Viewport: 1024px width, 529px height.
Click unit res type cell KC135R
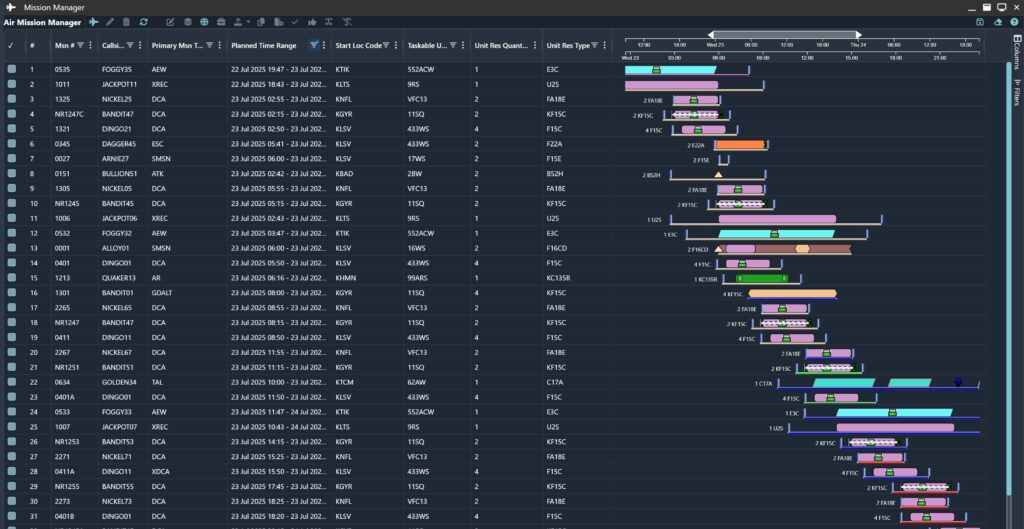[558, 278]
